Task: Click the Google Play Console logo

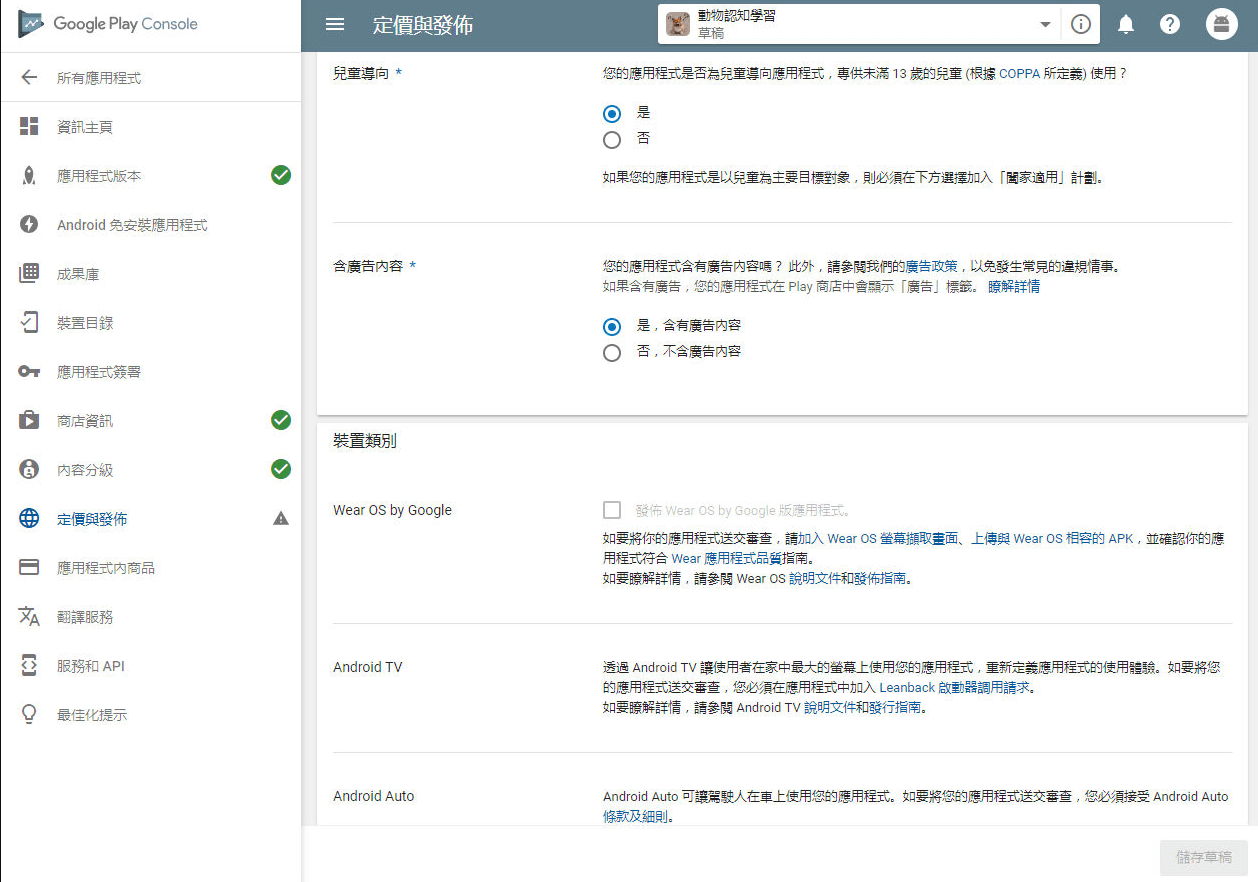Action: point(107,24)
